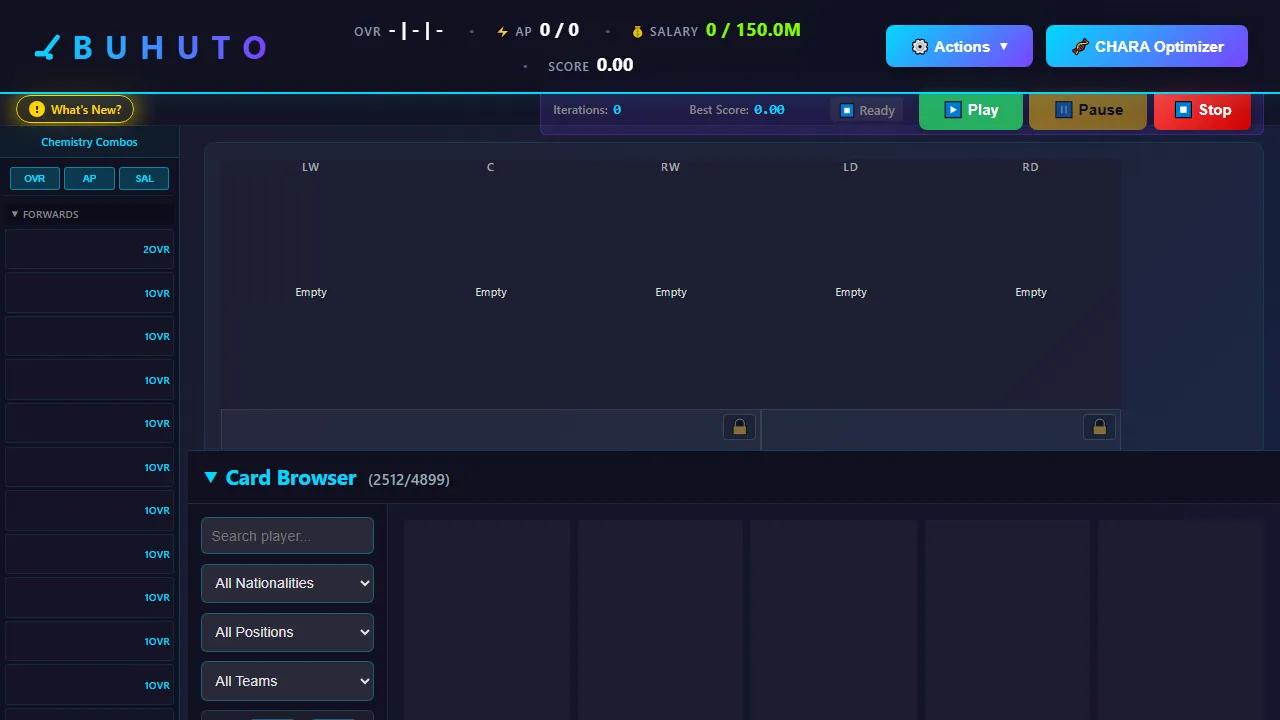Click the wrench icon on CHARA Optimizer
The width and height of the screenshot is (1280, 720).
click(1080, 46)
